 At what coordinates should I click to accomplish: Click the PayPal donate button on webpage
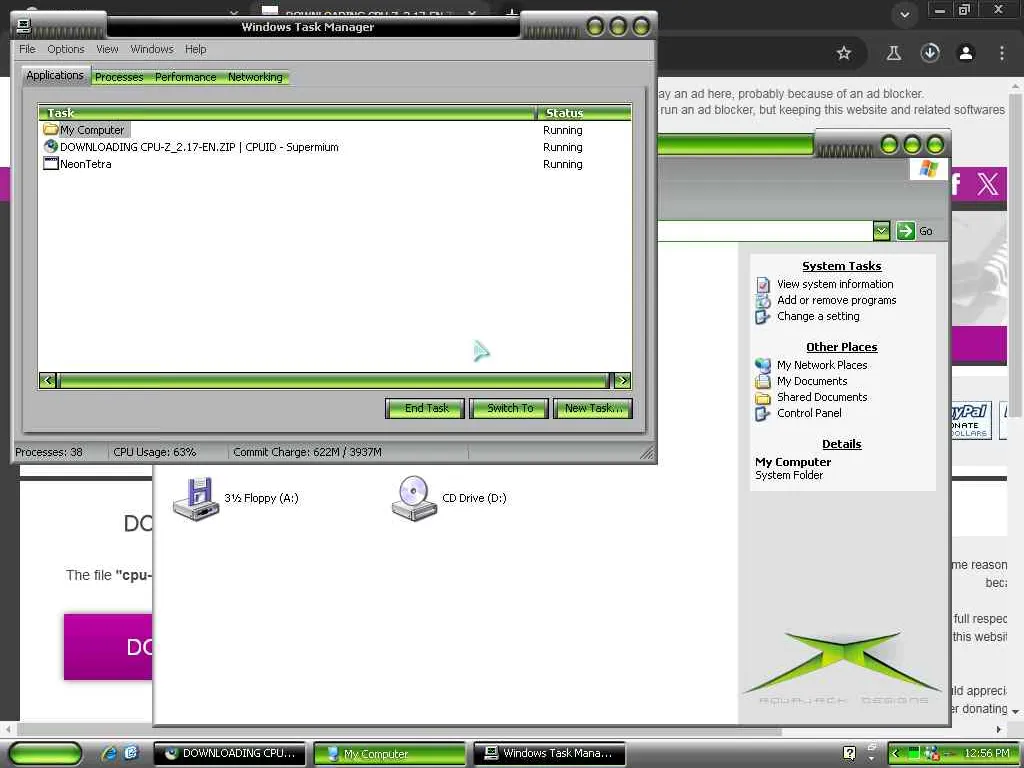pos(970,420)
